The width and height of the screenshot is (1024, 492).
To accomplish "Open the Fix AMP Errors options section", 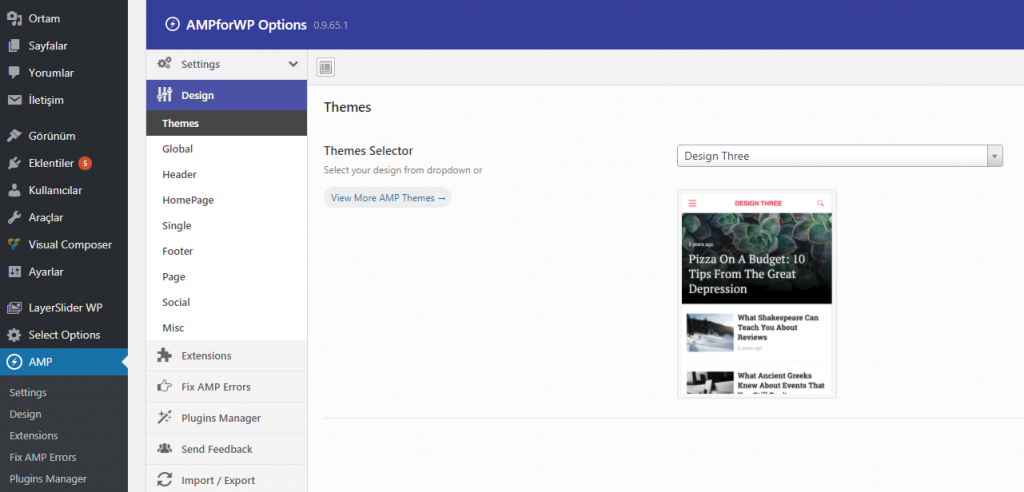I will (x=227, y=387).
